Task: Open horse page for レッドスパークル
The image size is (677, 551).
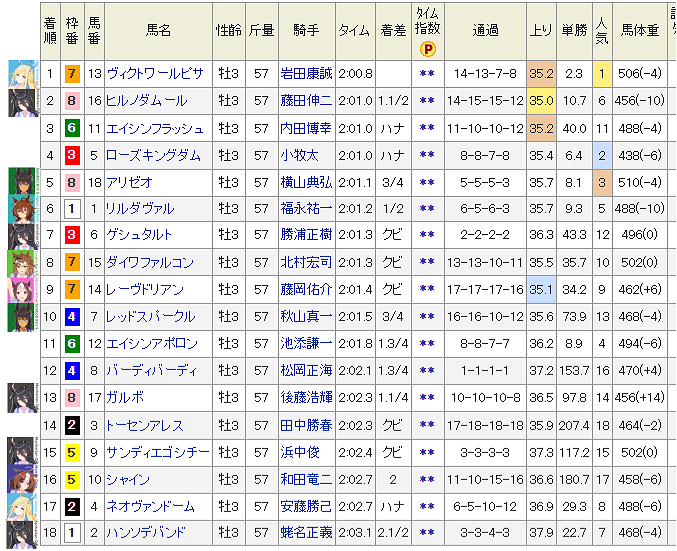Action: pyautogui.click(x=151, y=317)
